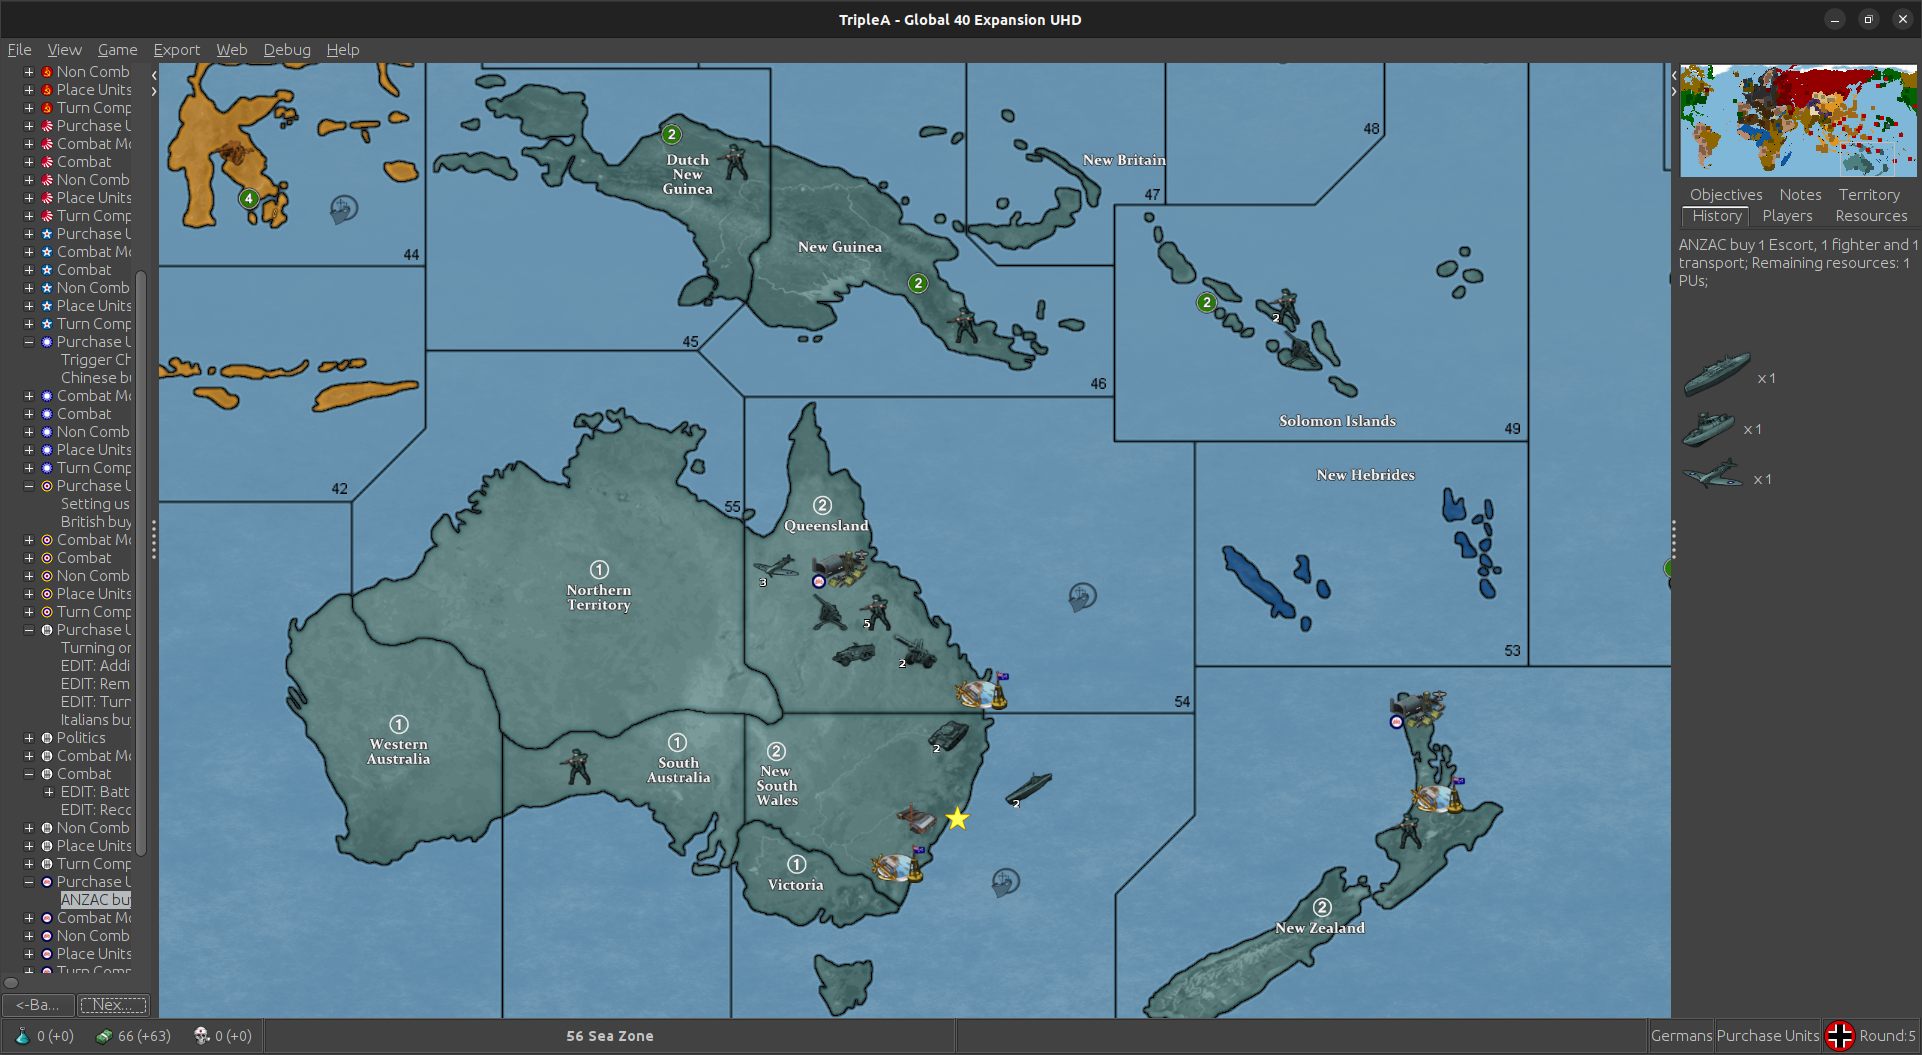1922x1055 pixels.
Task: Open the Export menu
Action: coord(176,49)
